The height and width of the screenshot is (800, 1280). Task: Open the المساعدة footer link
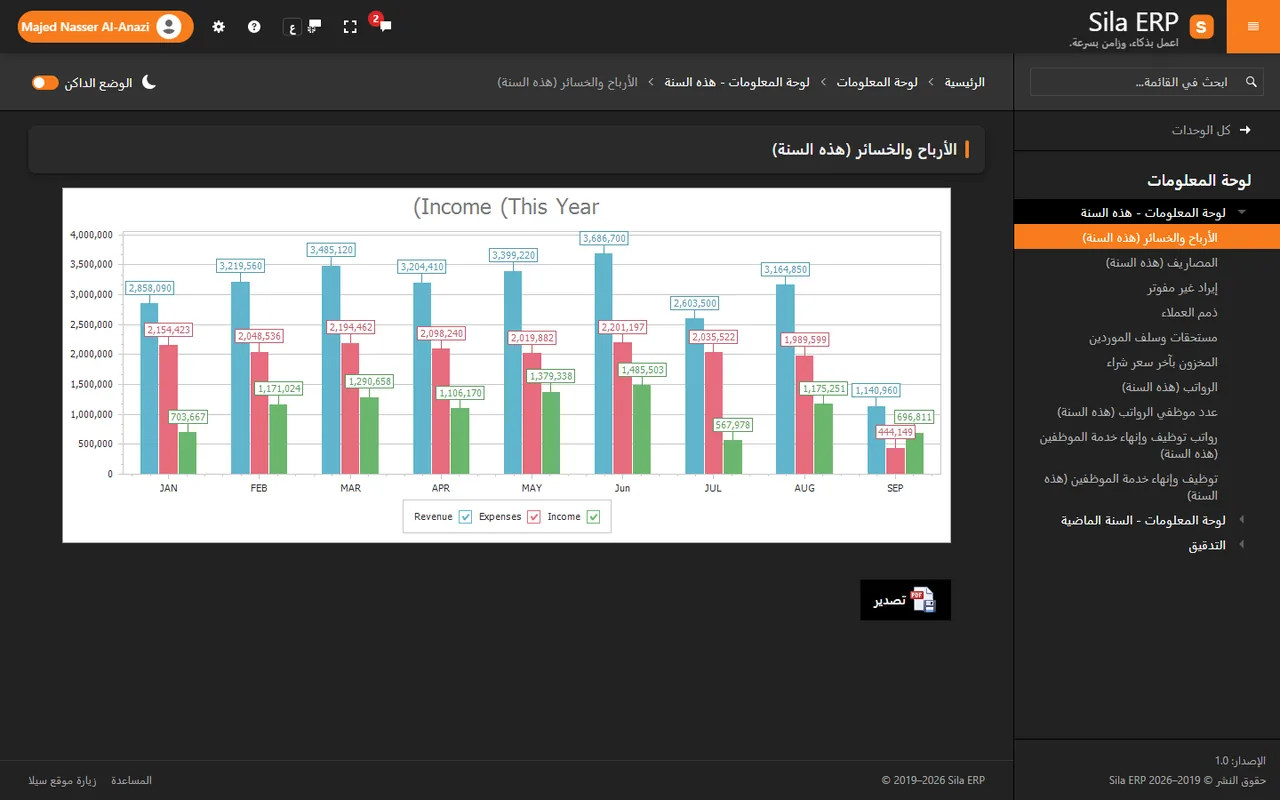(131, 780)
